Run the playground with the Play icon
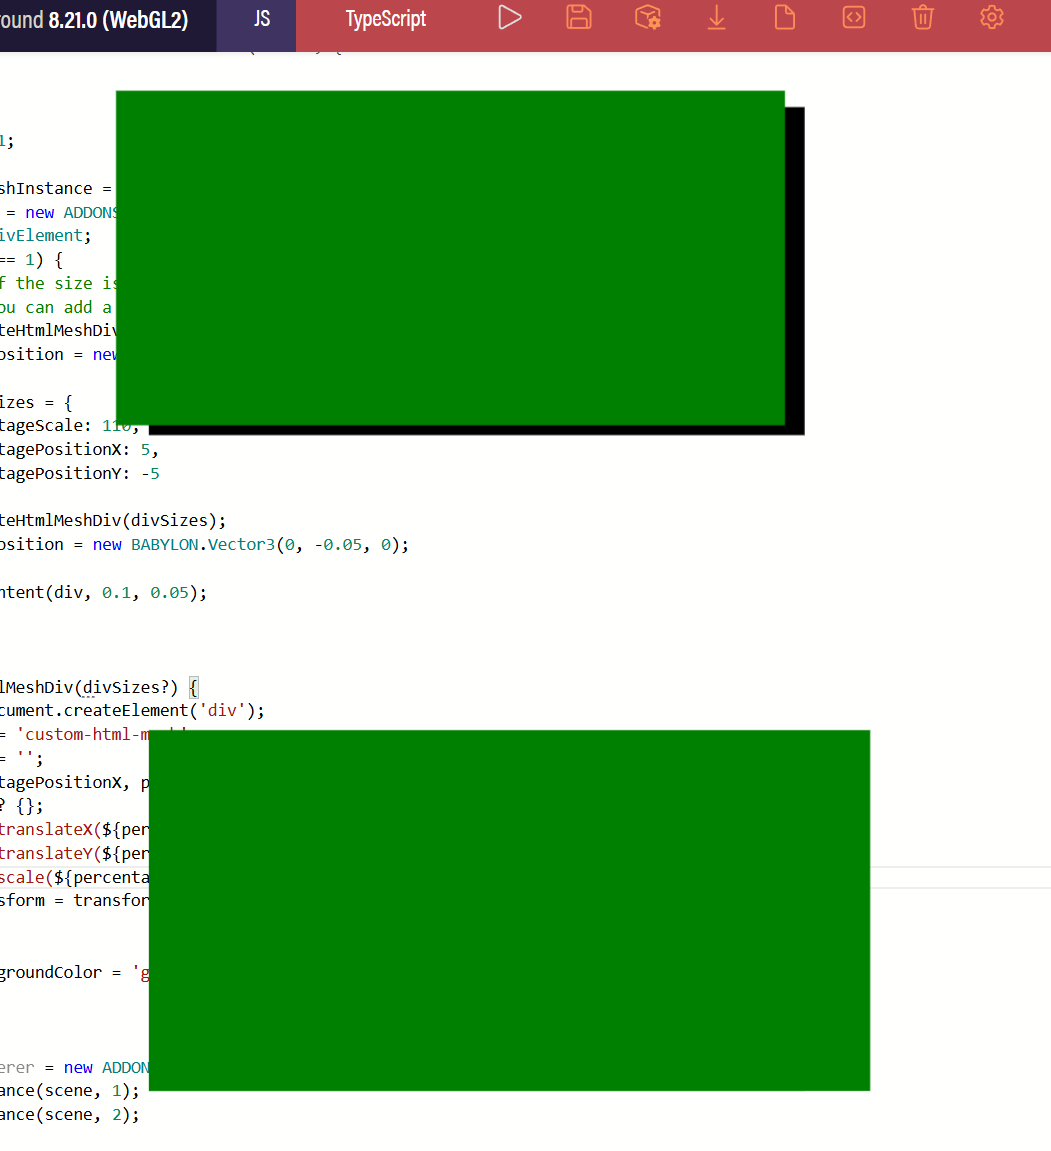Image resolution: width=1051 pixels, height=1151 pixels. [509, 18]
